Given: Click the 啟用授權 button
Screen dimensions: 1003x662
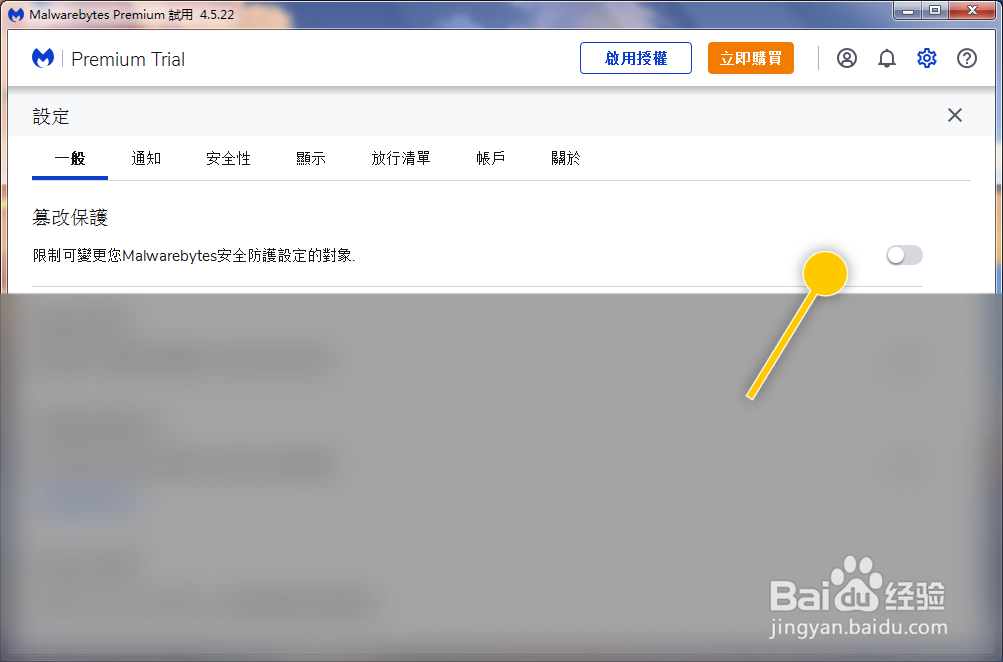Looking at the screenshot, I should [636, 58].
